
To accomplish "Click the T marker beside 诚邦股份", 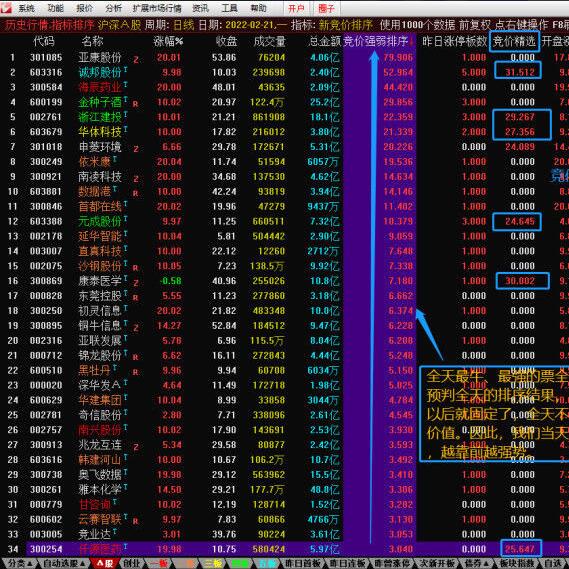I will 126,69.
